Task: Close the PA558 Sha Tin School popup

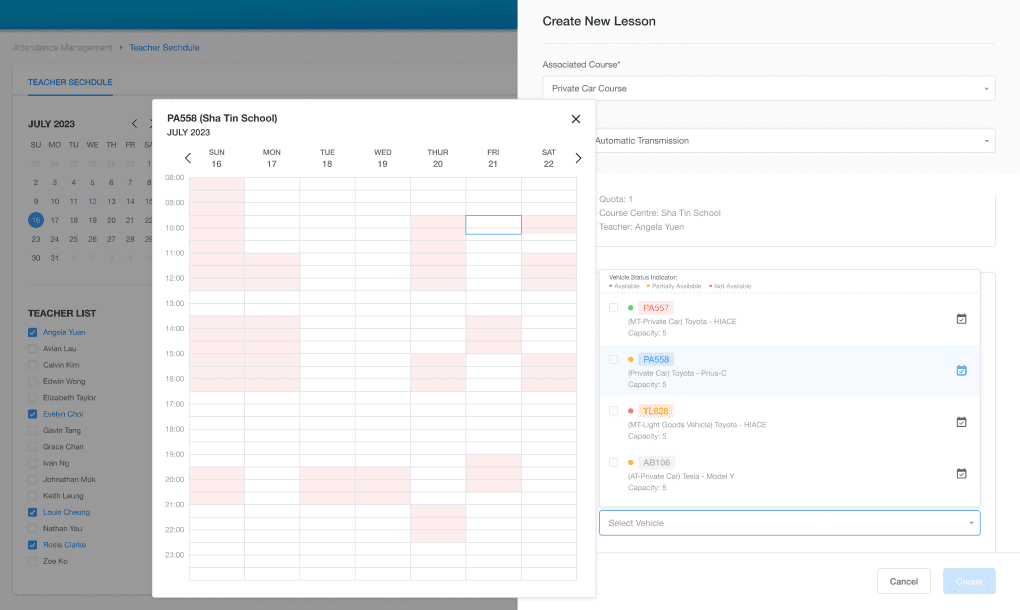Action: pyautogui.click(x=575, y=118)
